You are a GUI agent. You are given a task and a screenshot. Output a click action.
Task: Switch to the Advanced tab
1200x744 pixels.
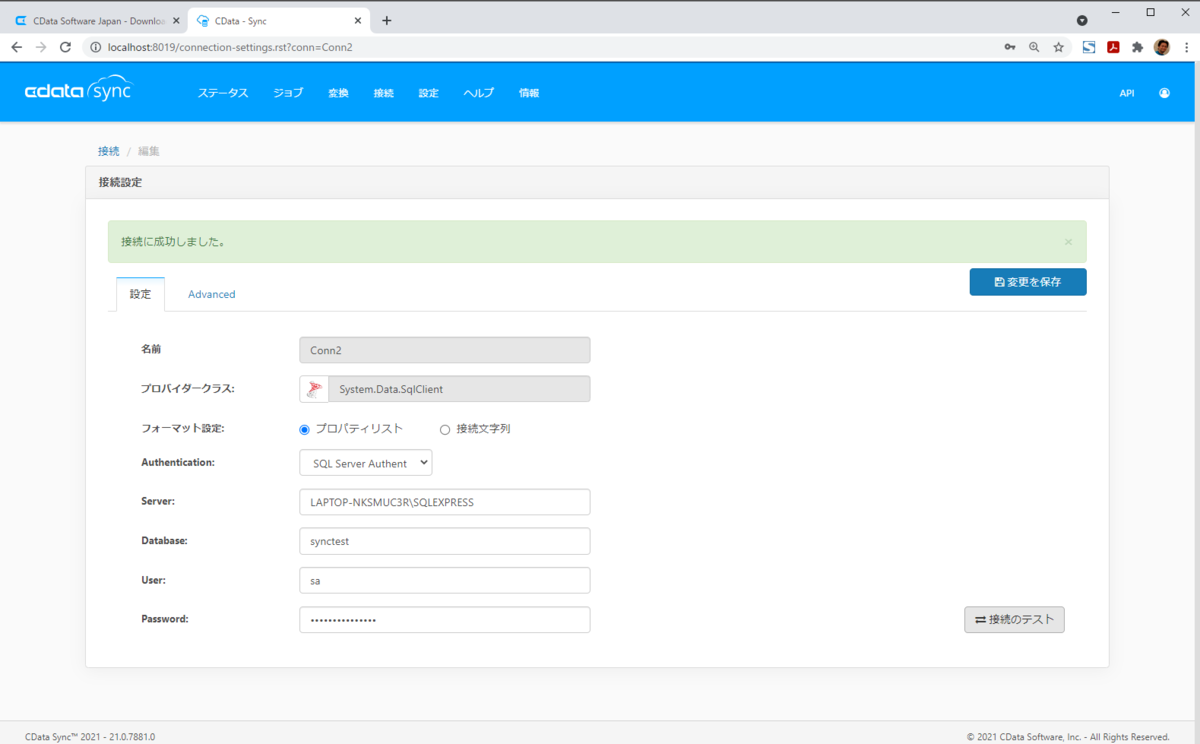point(212,294)
